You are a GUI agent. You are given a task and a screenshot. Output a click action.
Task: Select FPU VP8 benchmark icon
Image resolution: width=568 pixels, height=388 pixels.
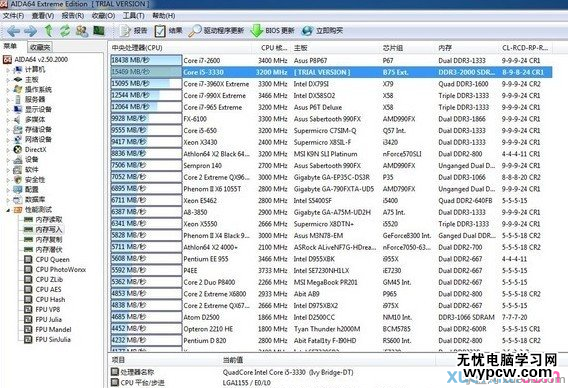28,309
